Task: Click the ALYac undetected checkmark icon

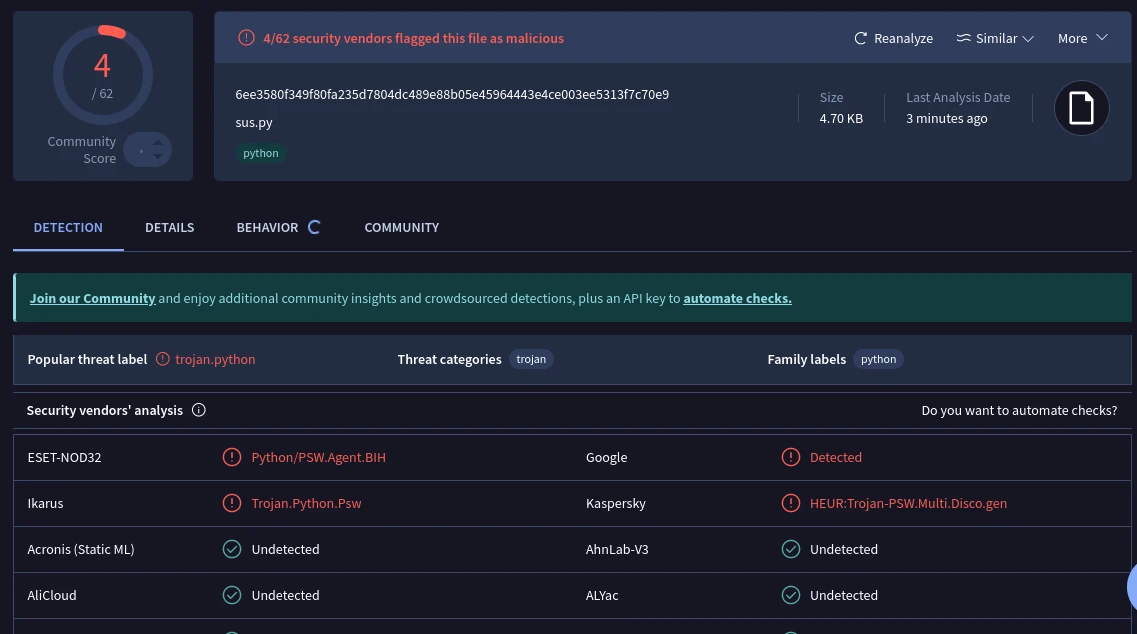Action: tap(790, 596)
